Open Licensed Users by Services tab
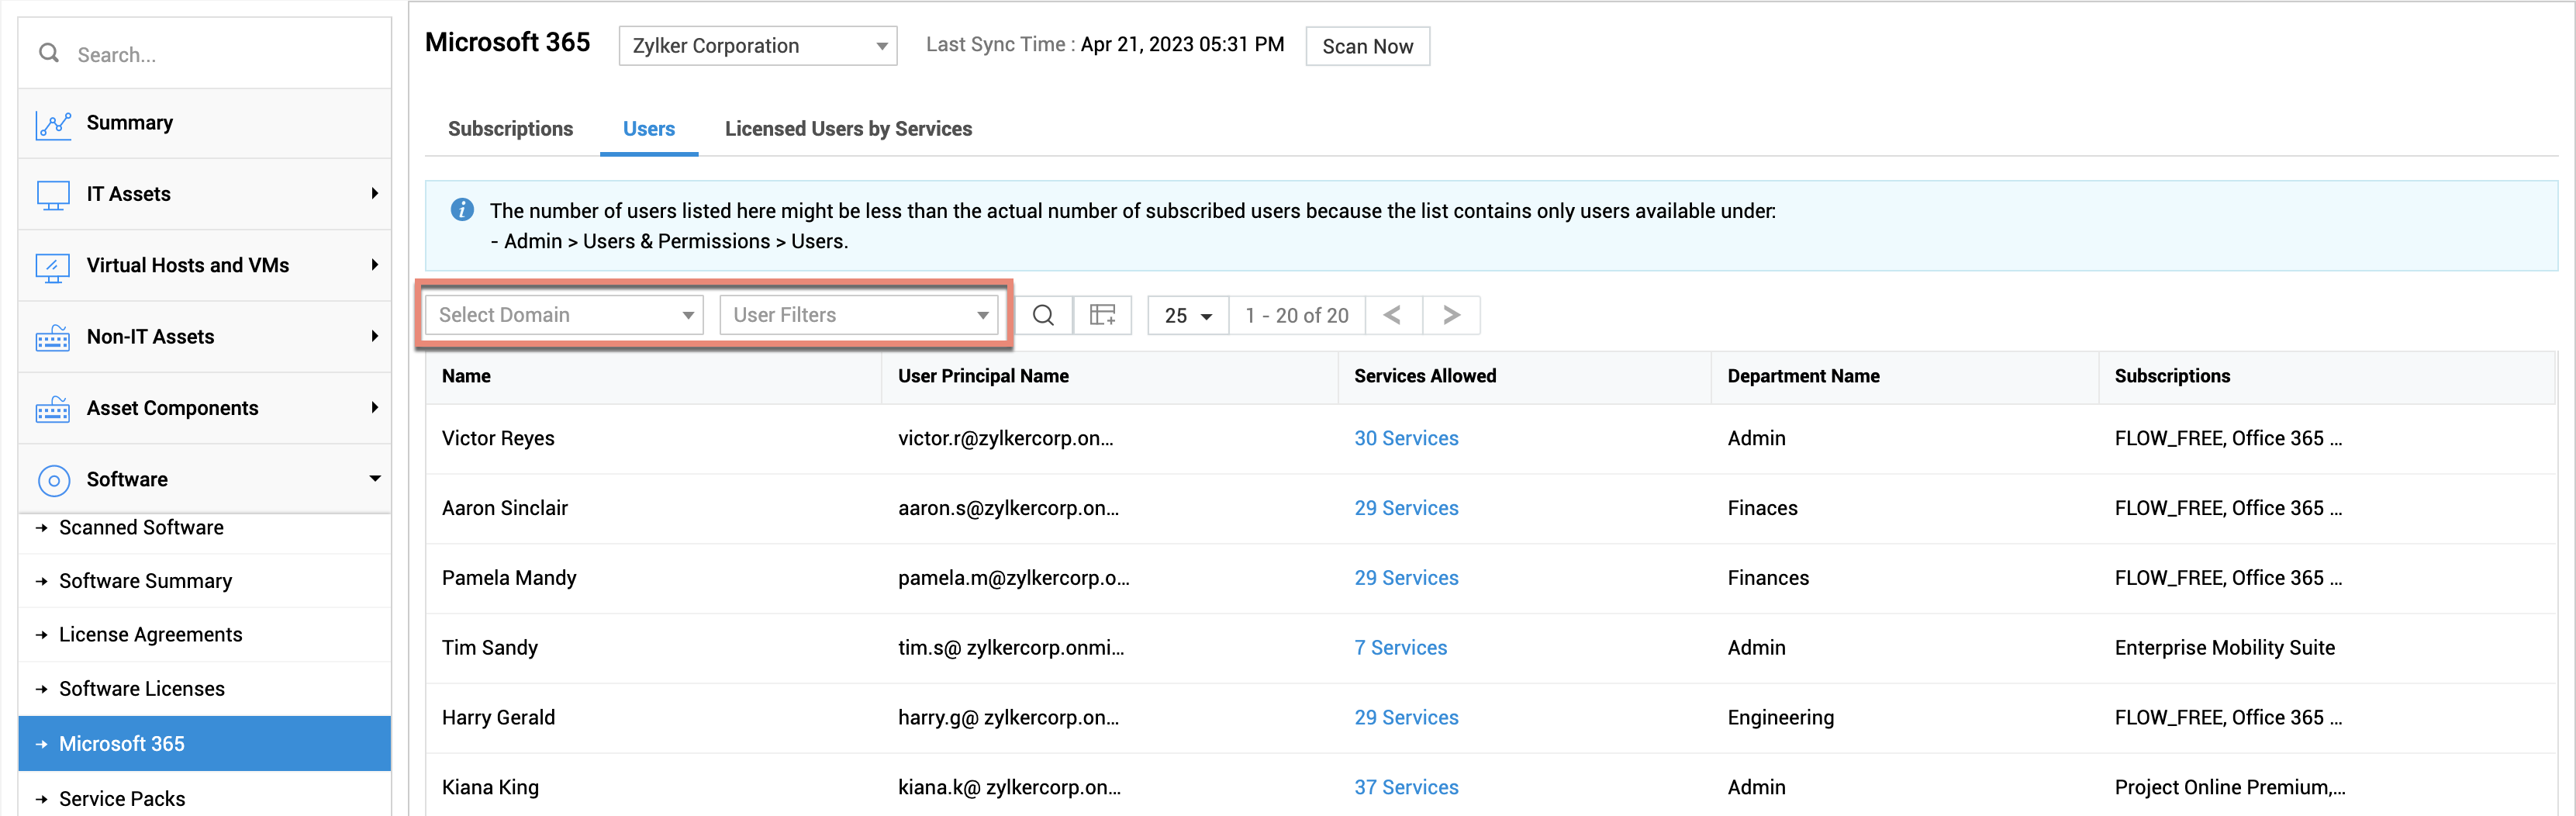This screenshot has height=816, width=2576. point(848,129)
